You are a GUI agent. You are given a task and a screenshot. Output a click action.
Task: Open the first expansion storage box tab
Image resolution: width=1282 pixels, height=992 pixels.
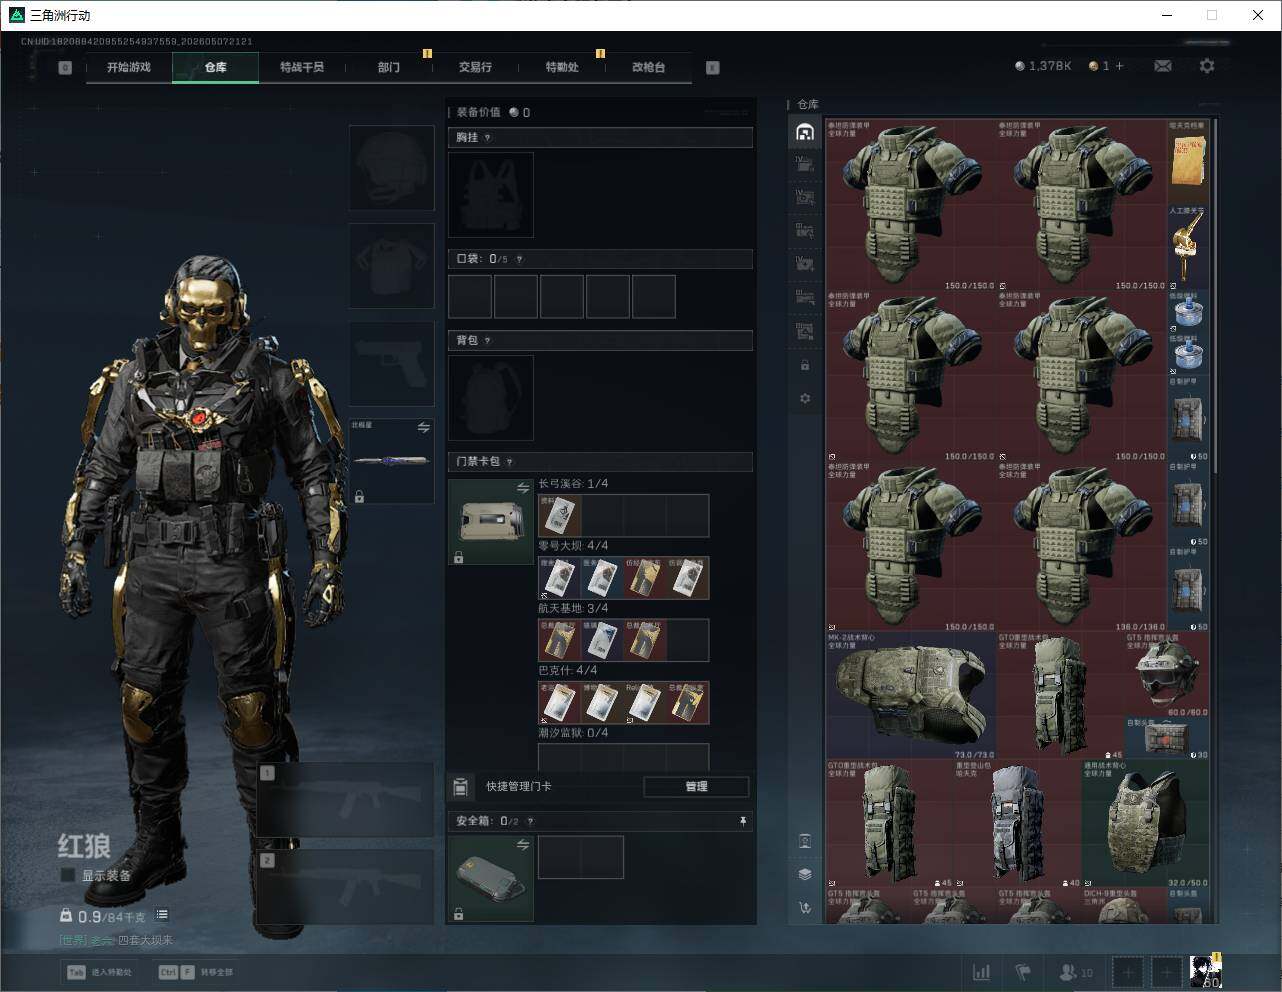tap(805, 164)
